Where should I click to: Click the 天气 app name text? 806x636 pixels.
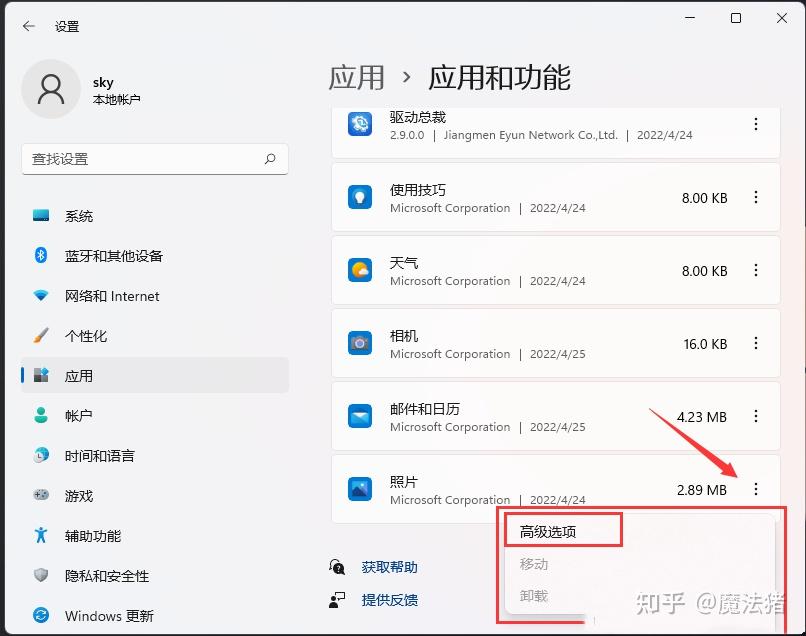click(404, 263)
